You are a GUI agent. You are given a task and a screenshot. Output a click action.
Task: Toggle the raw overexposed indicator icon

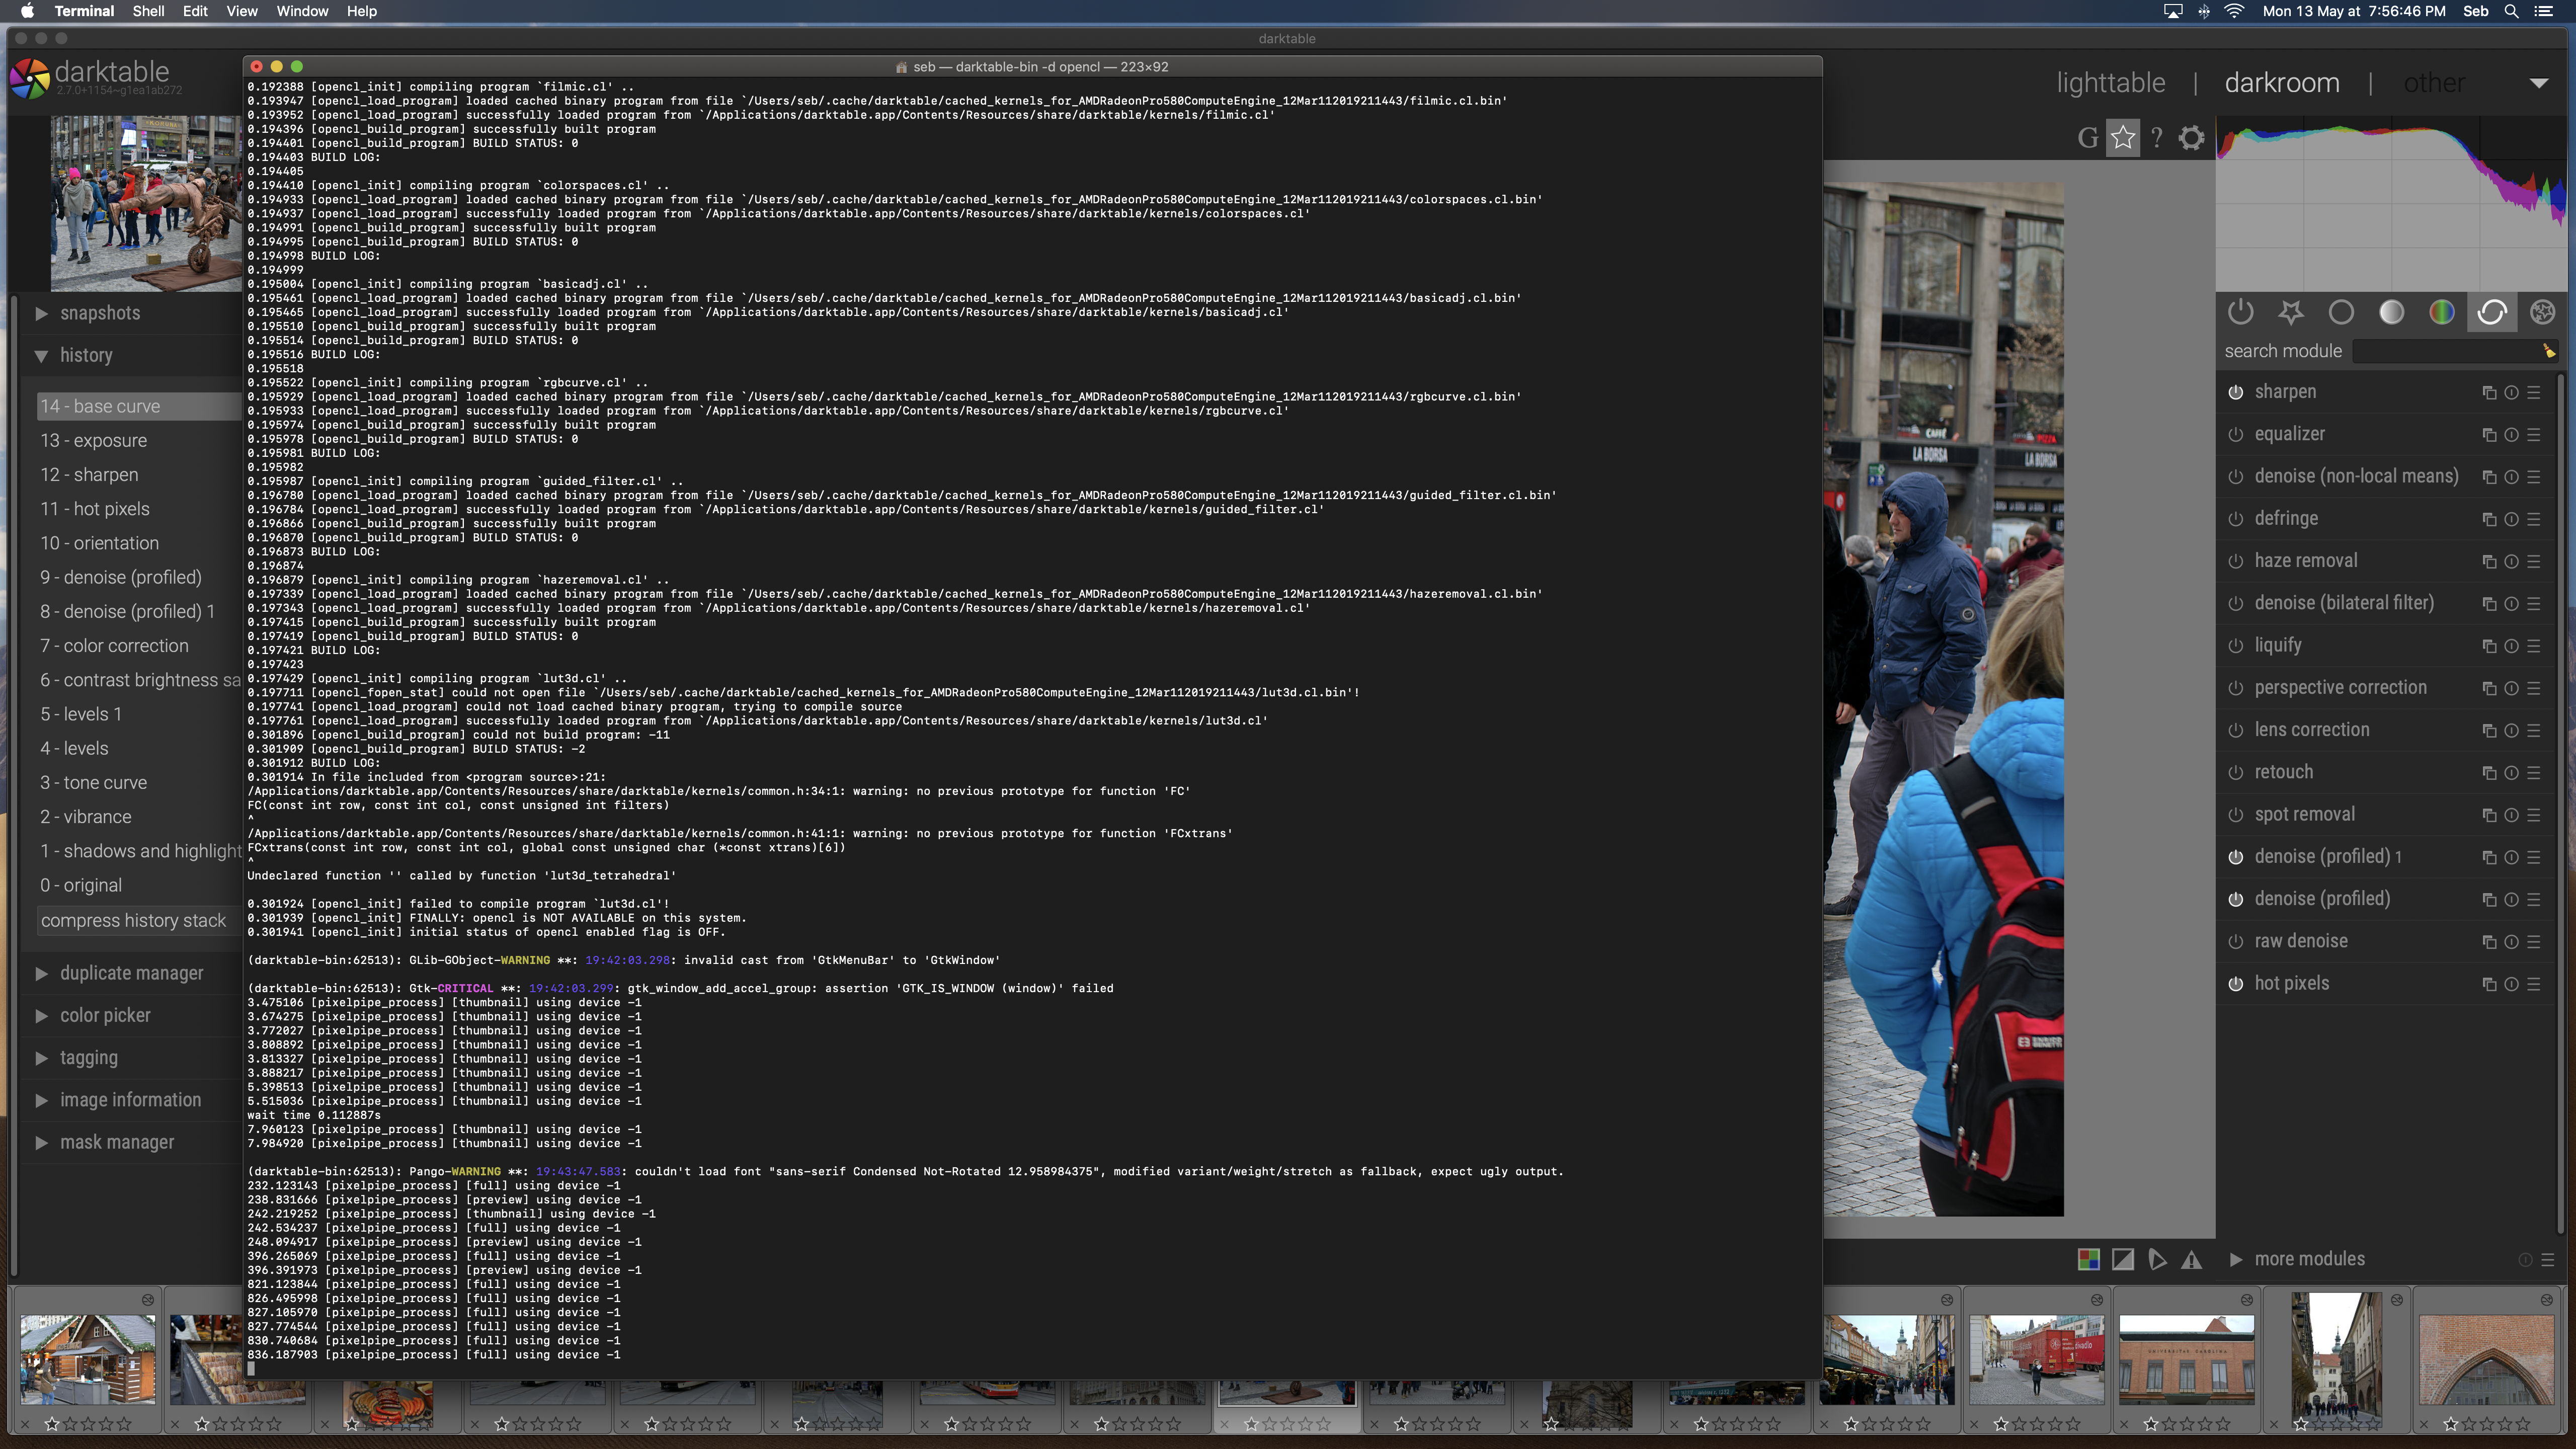[2088, 1260]
